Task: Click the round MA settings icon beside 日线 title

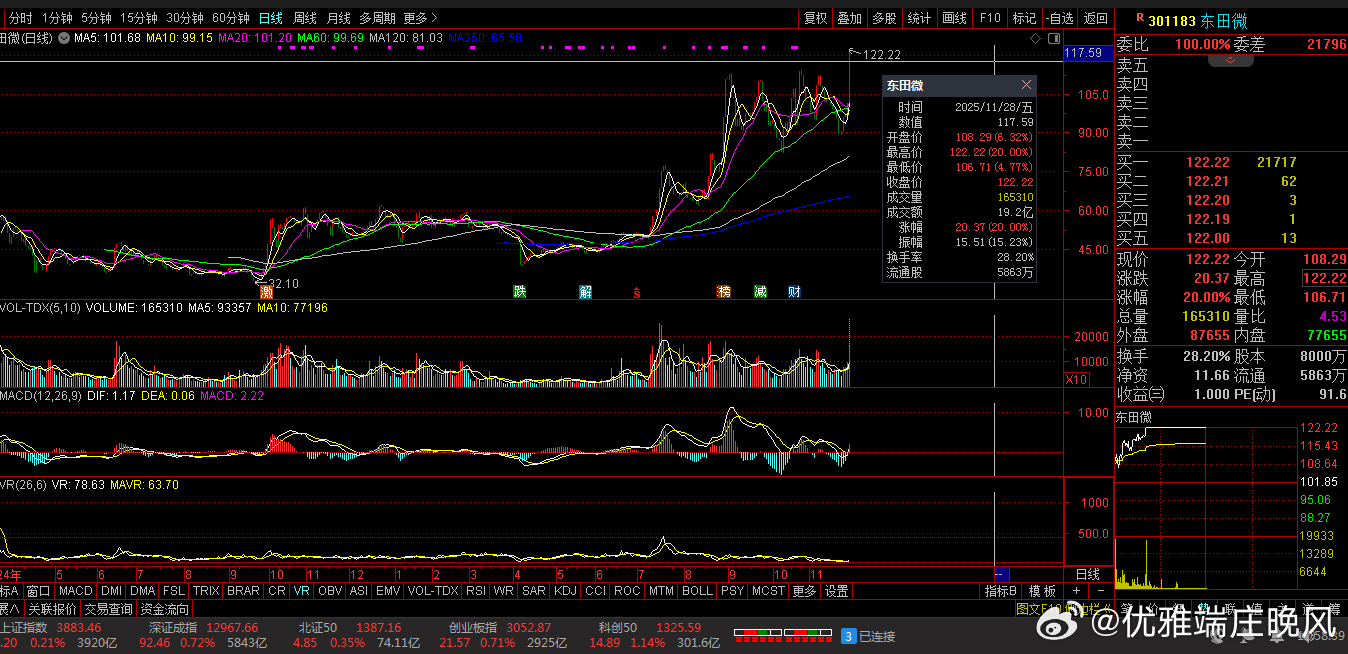Action: point(64,38)
